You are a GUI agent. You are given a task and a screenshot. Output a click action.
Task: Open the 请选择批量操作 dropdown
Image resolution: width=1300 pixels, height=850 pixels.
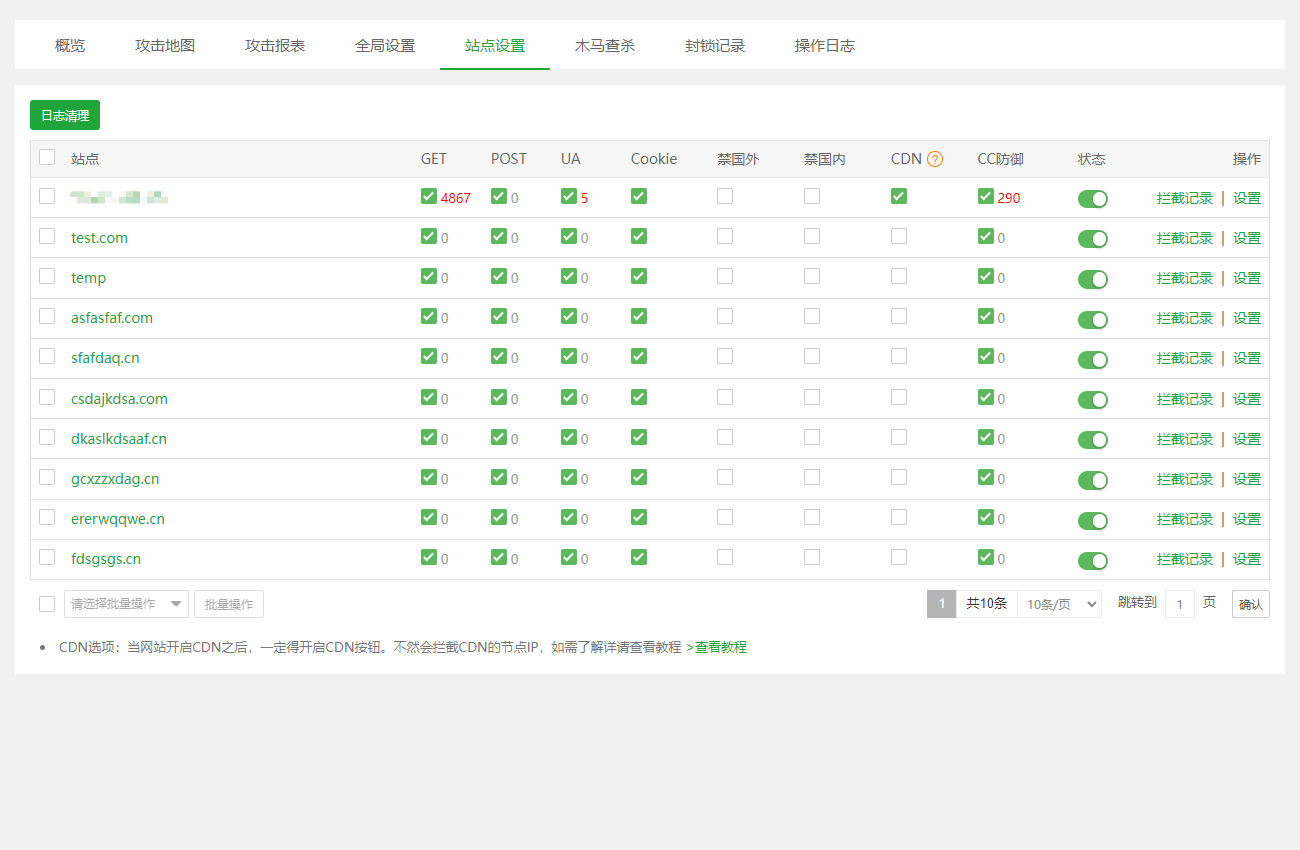126,604
